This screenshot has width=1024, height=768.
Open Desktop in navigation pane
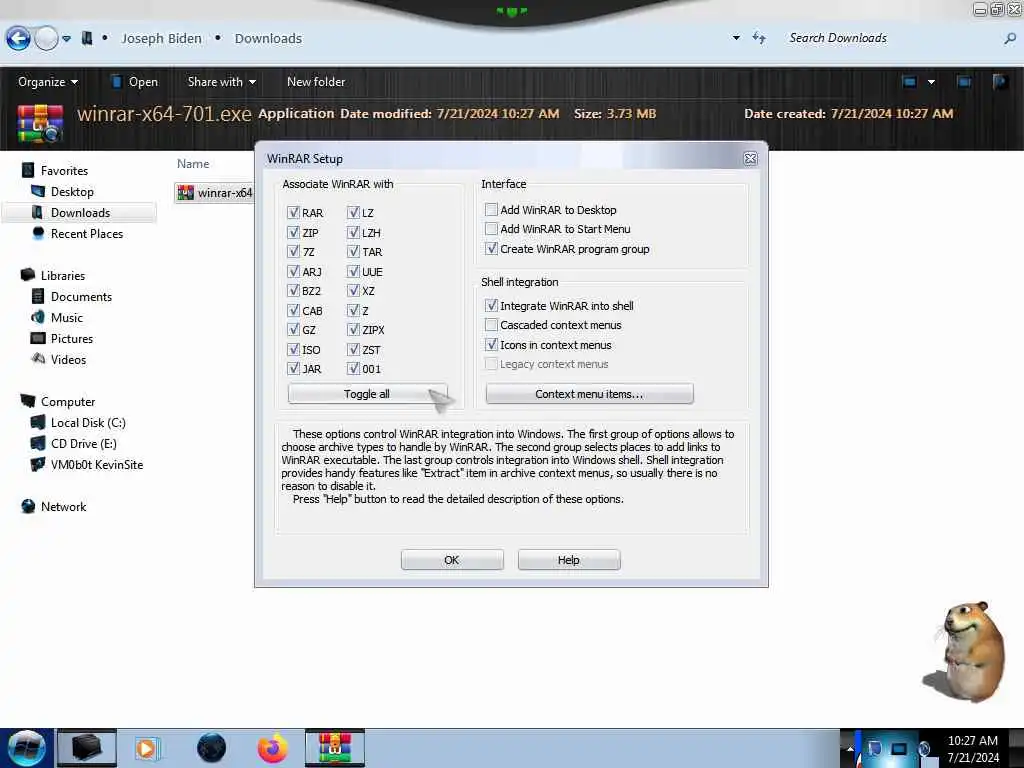click(x=72, y=191)
